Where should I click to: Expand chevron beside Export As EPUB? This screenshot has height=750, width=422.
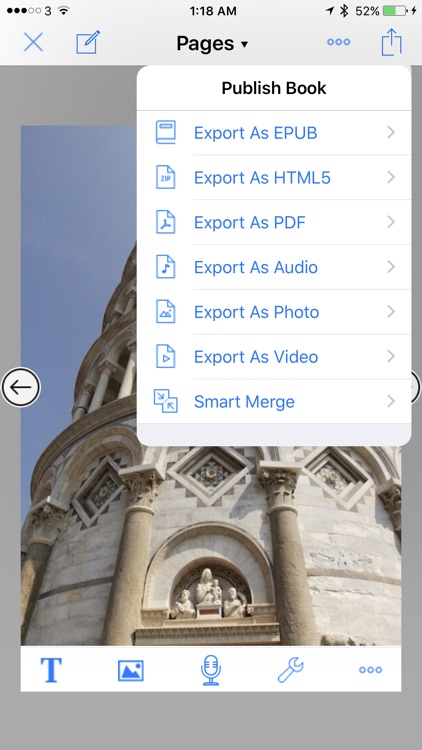click(x=391, y=132)
